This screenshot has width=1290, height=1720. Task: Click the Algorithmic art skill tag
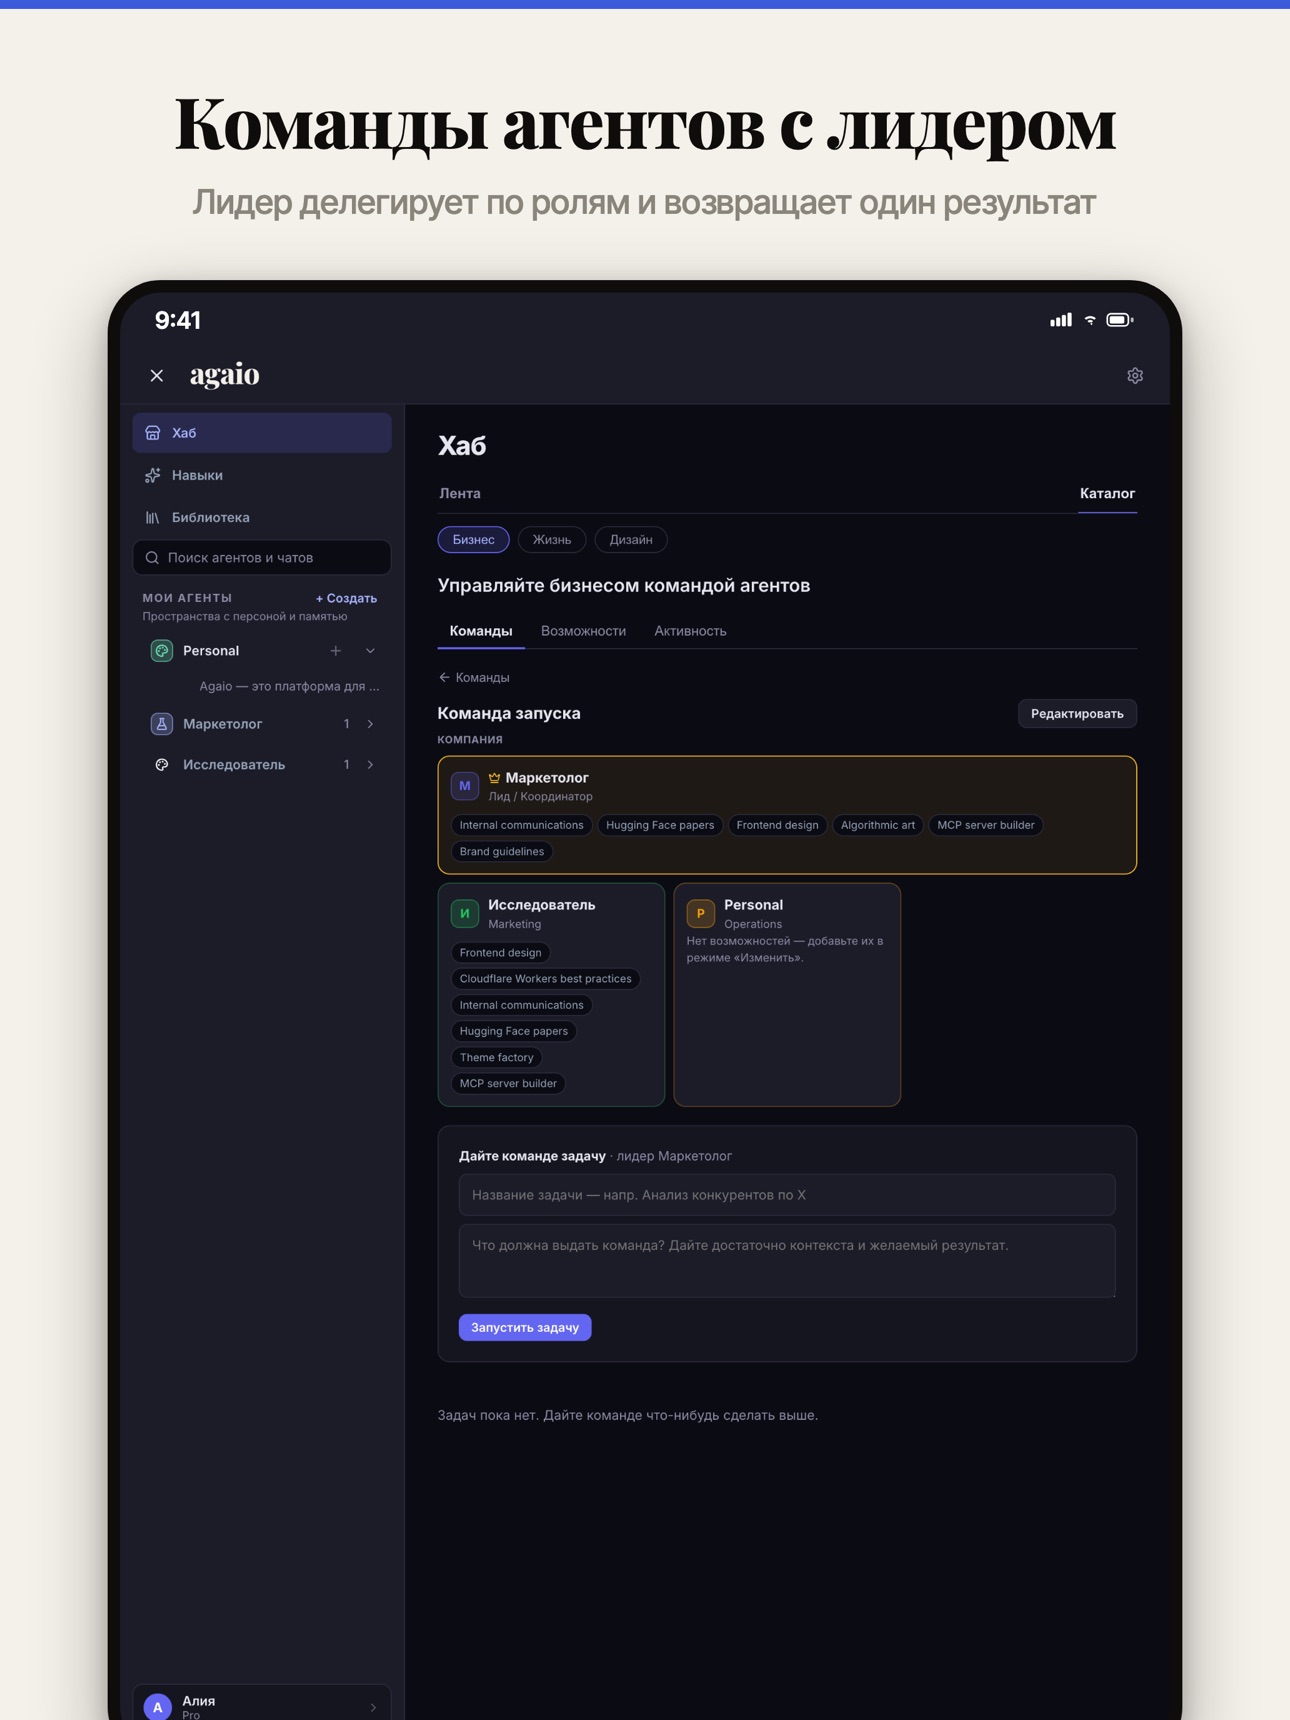click(878, 825)
